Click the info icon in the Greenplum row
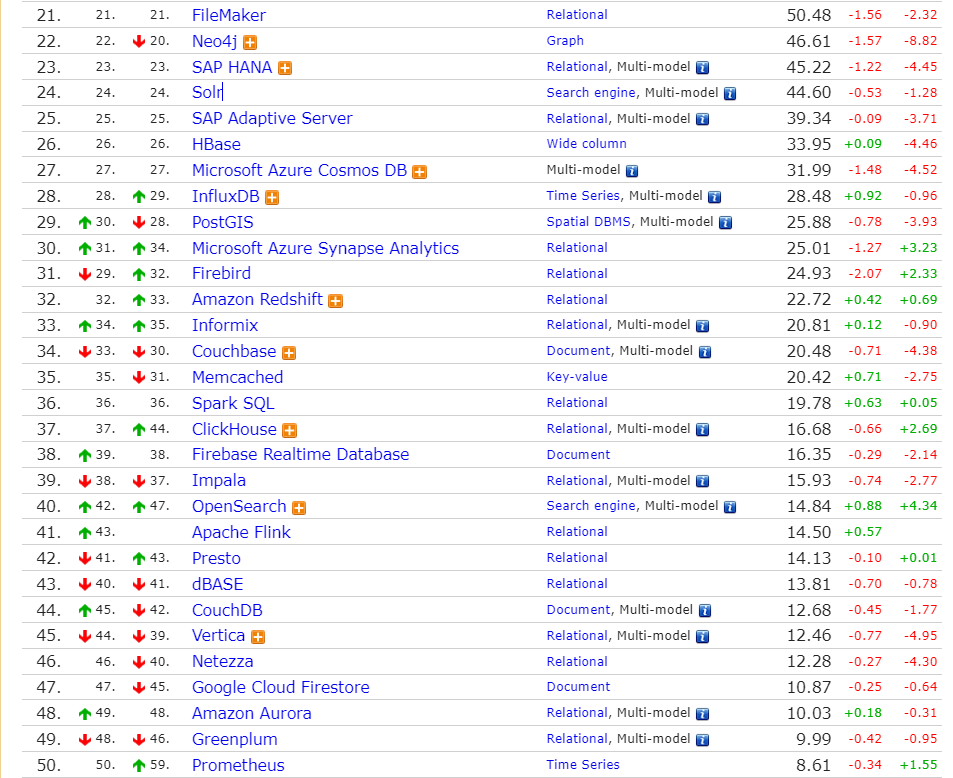The height and width of the screenshot is (778, 953). (x=702, y=740)
